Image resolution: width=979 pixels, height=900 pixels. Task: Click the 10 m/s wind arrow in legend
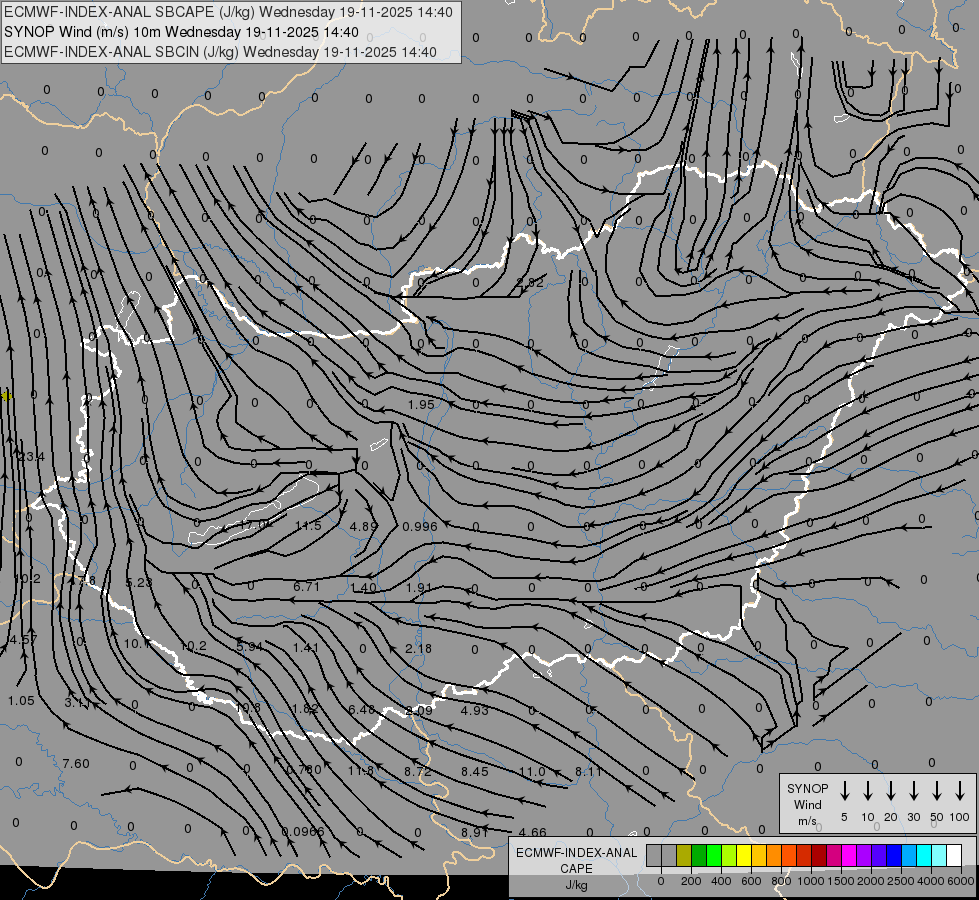click(867, 791)
